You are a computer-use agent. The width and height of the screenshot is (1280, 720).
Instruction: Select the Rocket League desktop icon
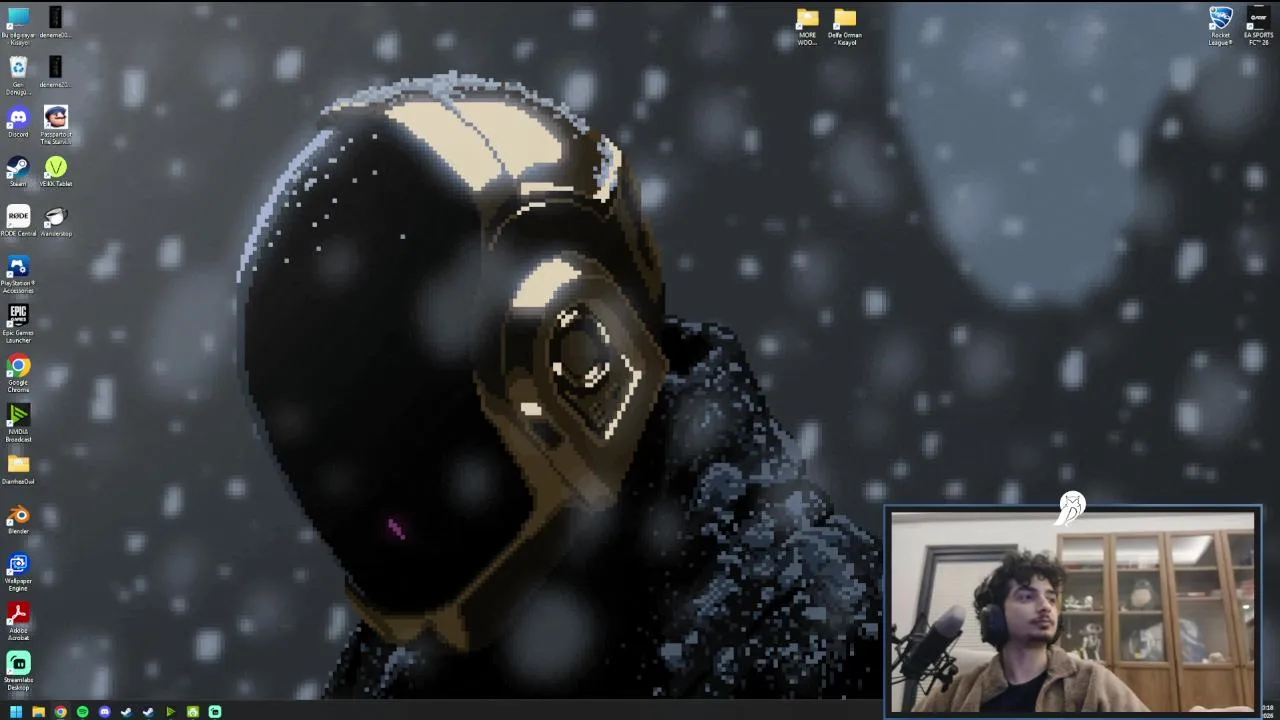pyautogui.click(x=1221, y=18)
